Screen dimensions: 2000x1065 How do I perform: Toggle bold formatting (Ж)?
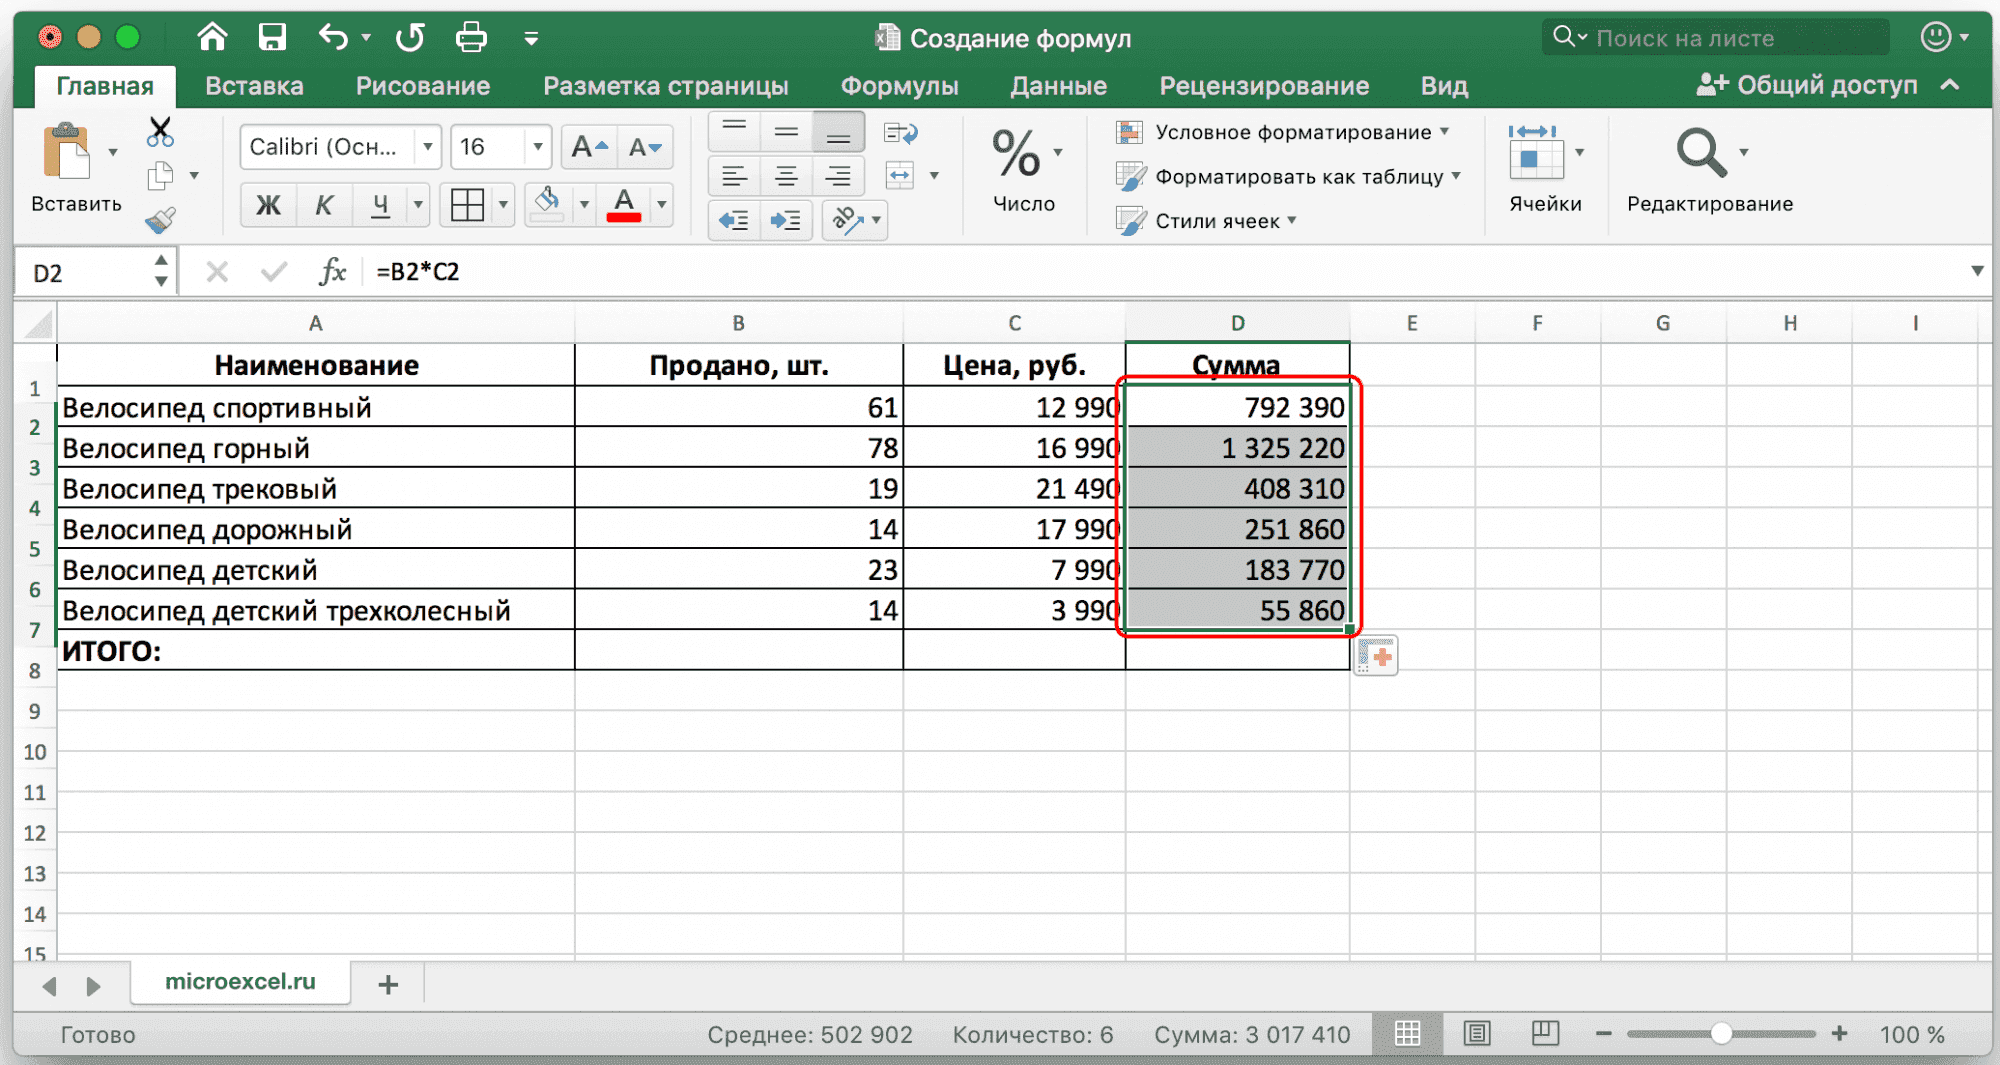[x=268, y=205]
